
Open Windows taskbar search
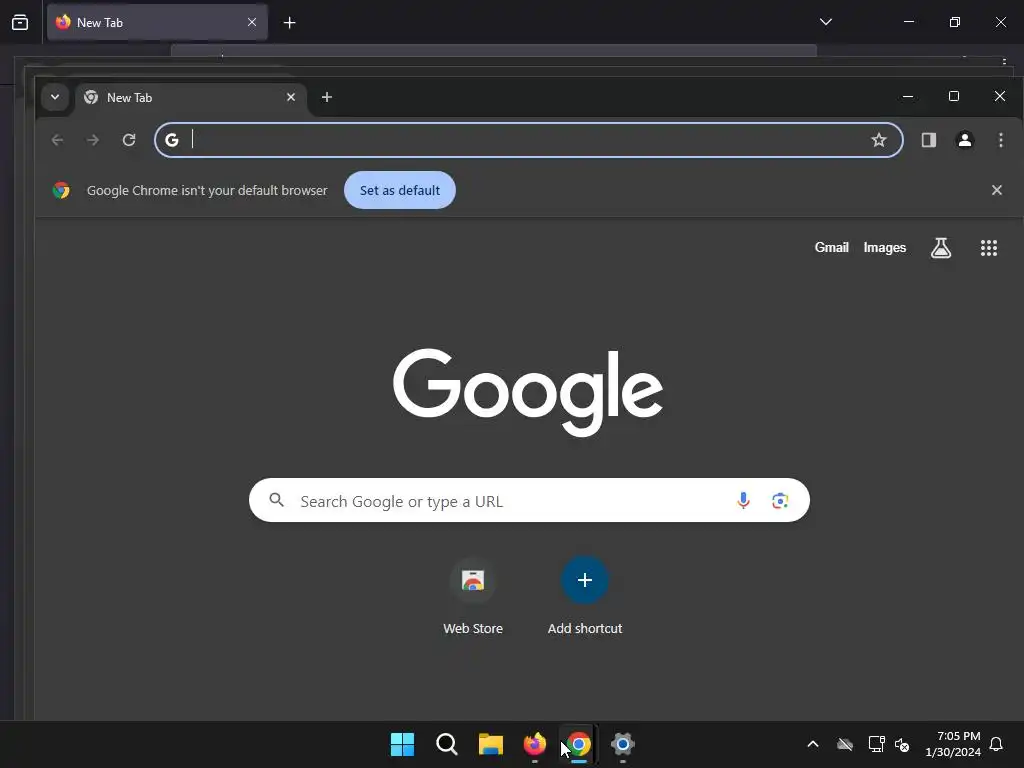coord(447,744)
